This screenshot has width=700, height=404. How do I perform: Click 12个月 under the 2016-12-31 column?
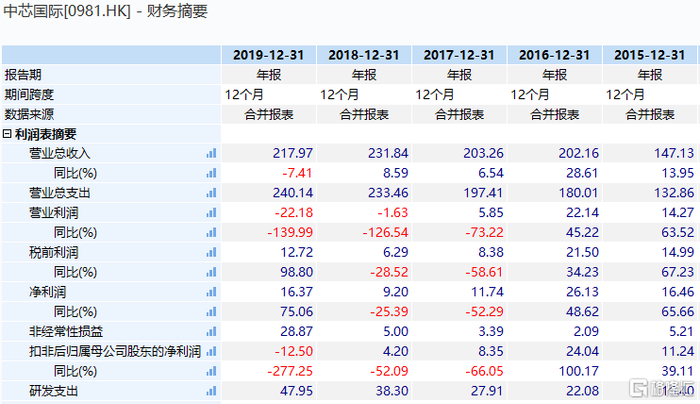[529, 95]
